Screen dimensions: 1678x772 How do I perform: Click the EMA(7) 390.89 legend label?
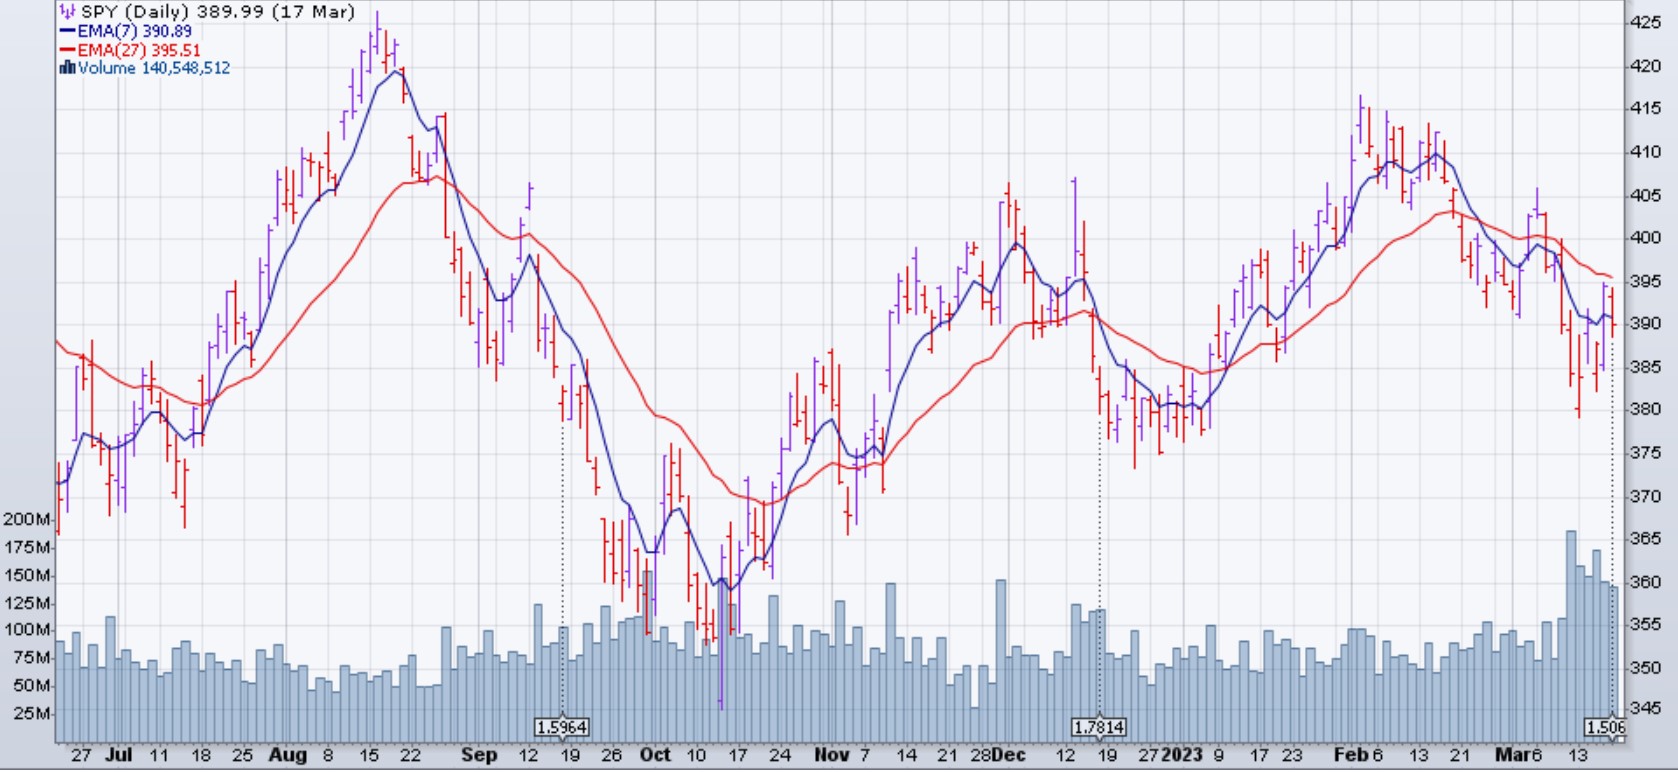(135, 31)
